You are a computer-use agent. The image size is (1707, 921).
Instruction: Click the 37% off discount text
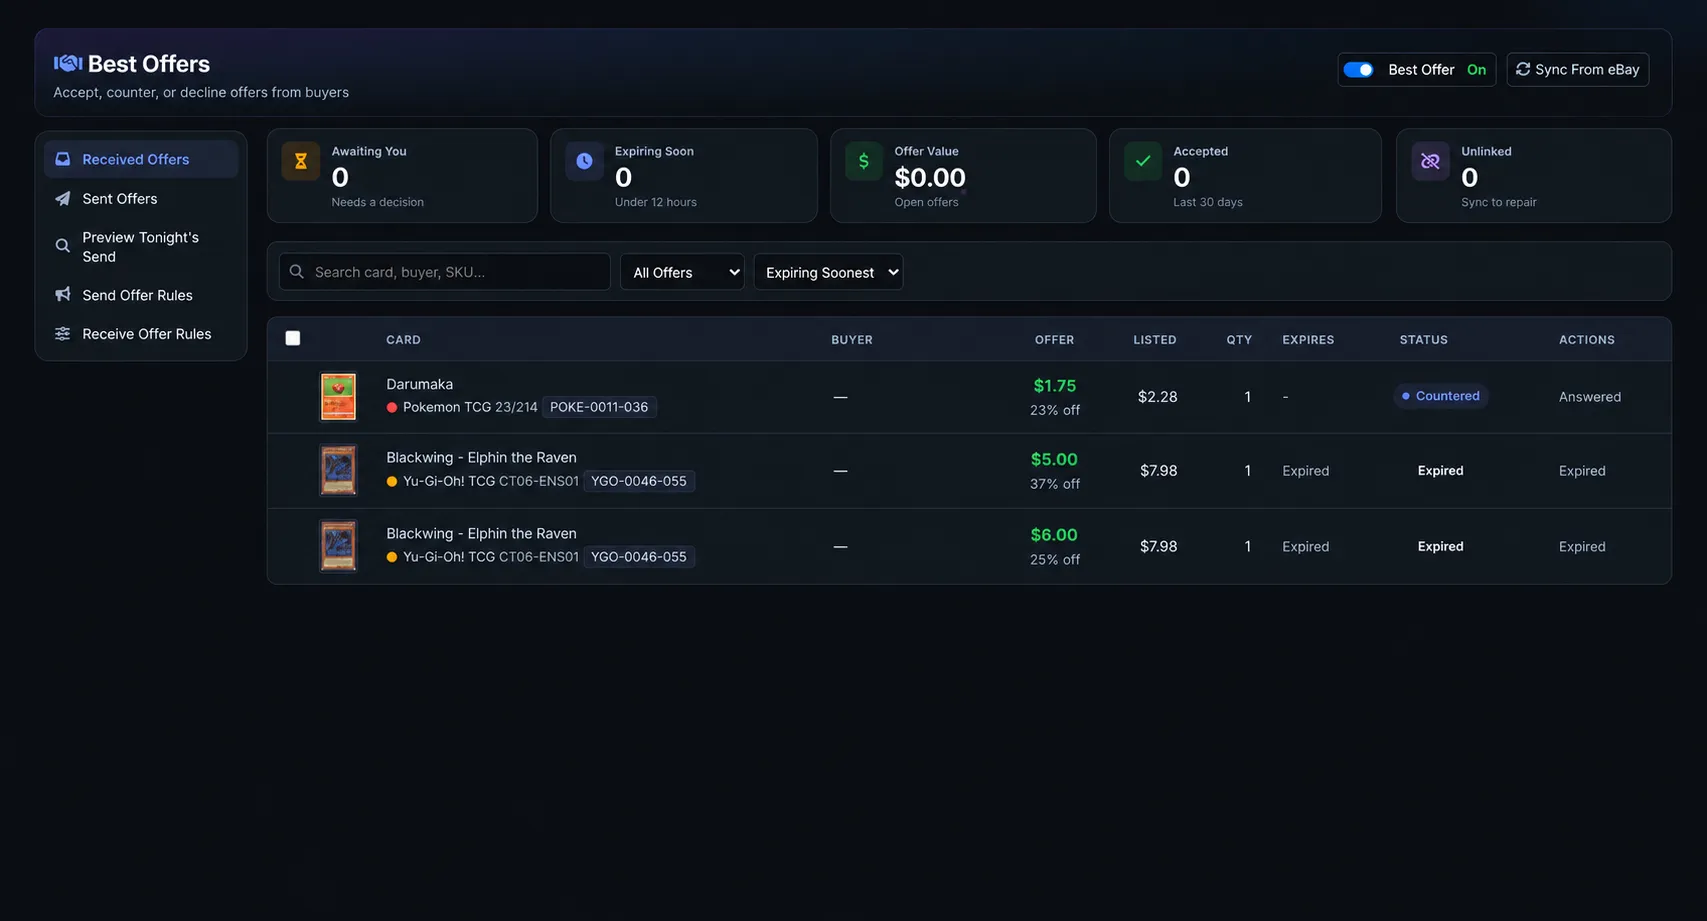1055,484
